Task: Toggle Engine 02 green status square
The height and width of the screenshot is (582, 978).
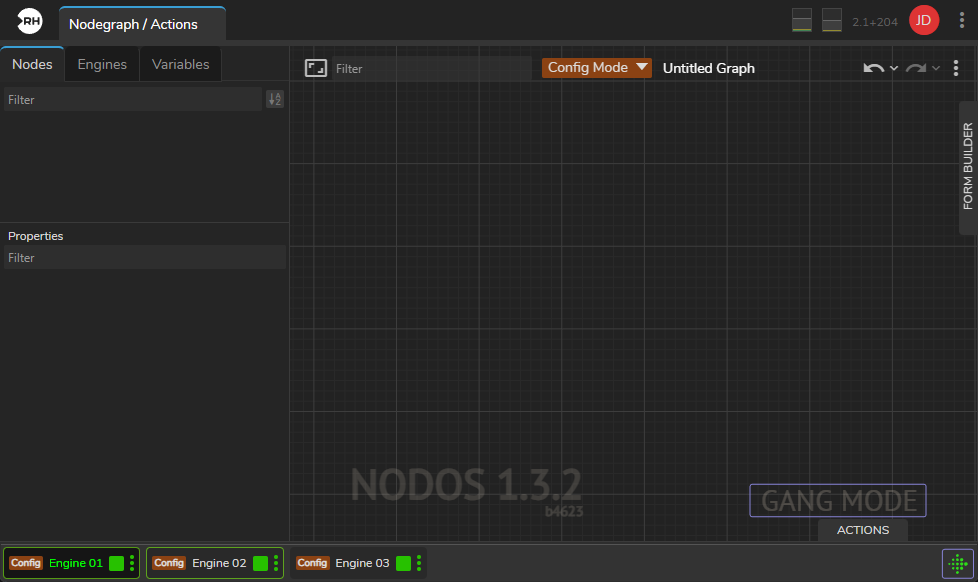Action: pos(260,563)
